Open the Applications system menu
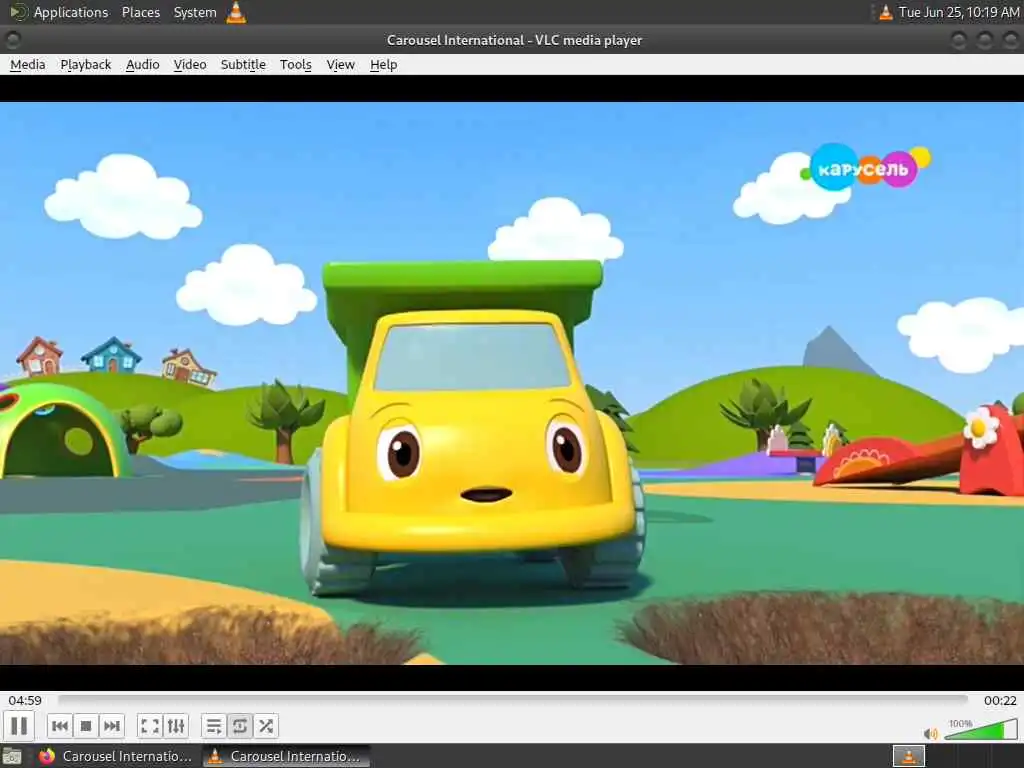1024x768 pixels. point(60,12)
